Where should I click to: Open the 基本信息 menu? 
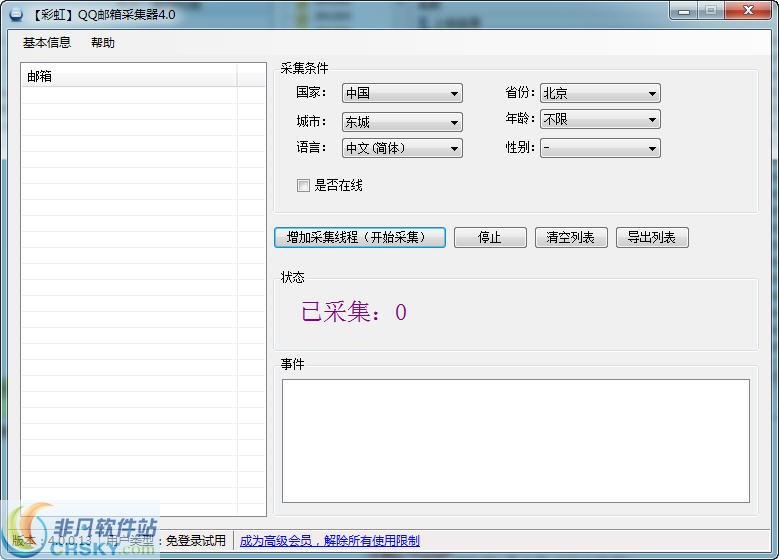(x=47, y=43)
